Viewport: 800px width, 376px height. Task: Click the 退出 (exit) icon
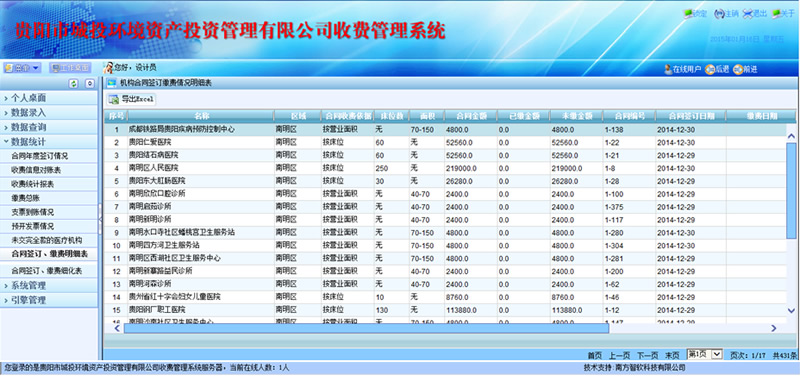click(747, 14)
